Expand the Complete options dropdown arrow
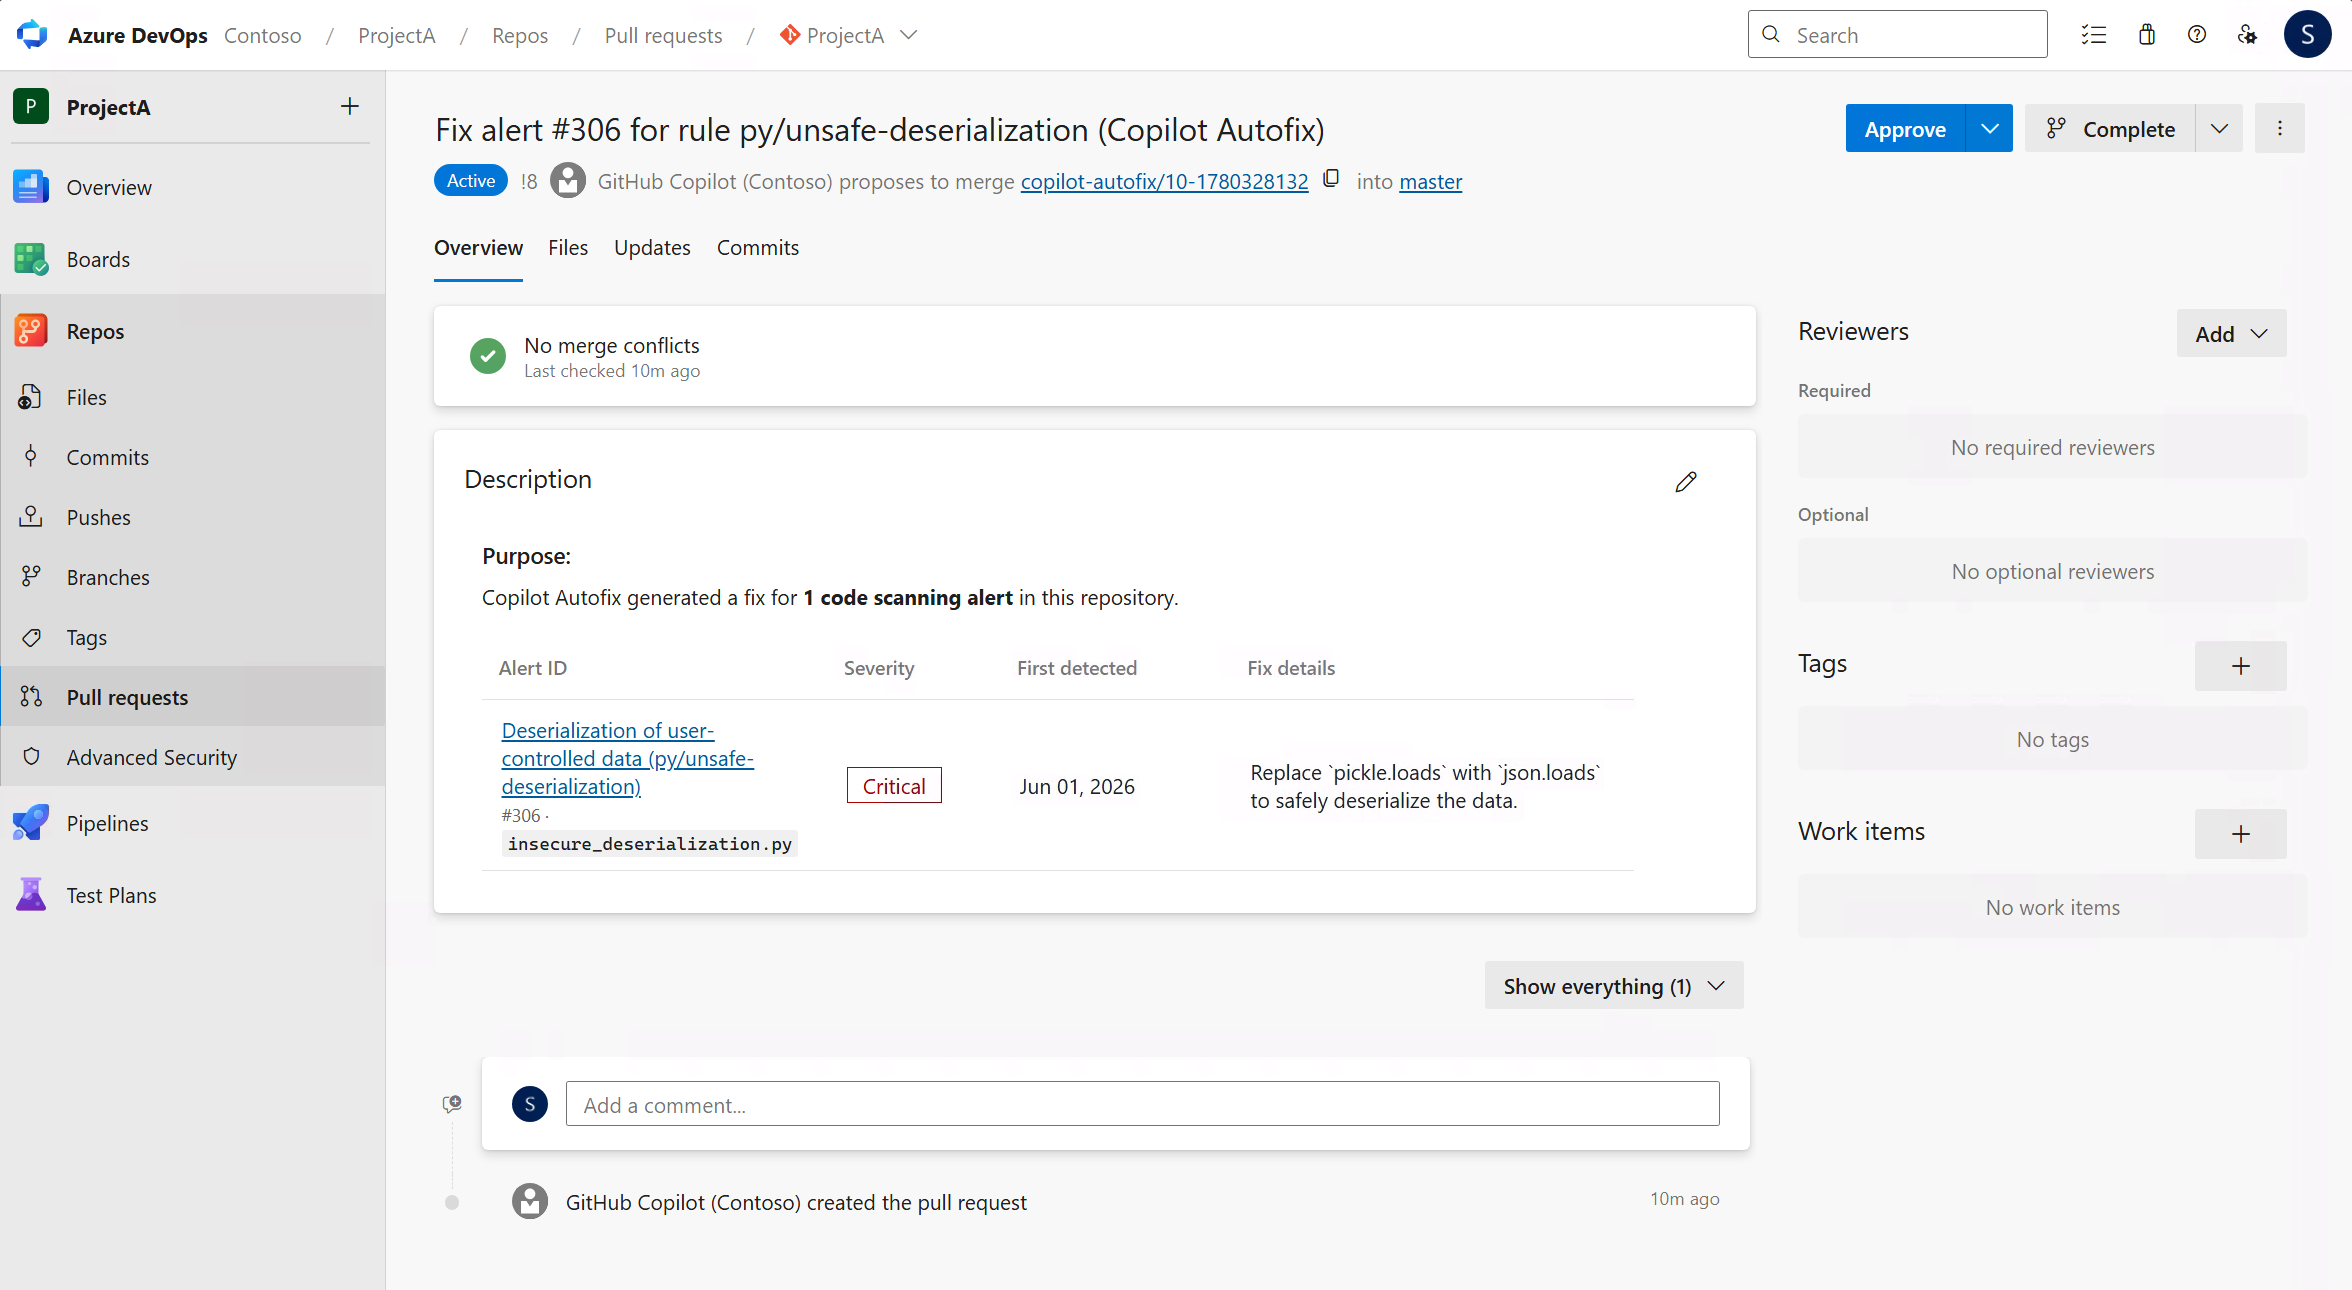This screenshot has width=2352, height=1290. point(2220,128)
